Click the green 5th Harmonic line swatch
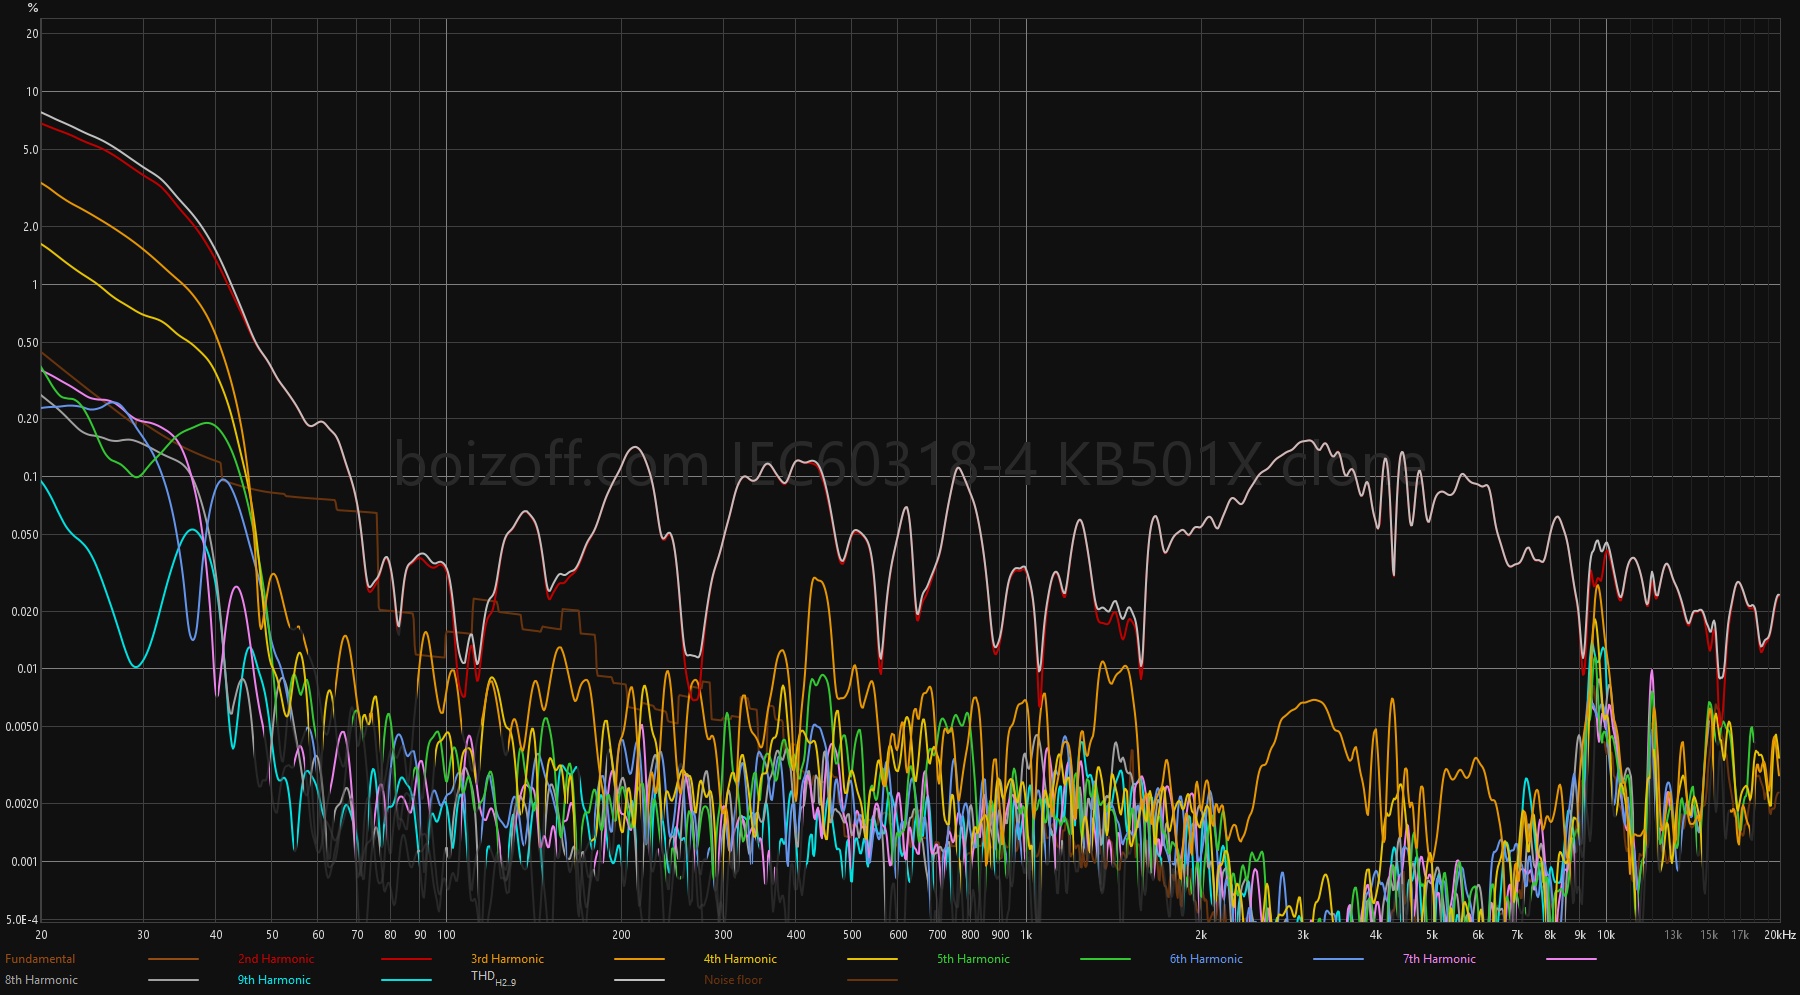Image resolution: width=1800 pixels, height=995 pixels. click(x=1105, y=959)
